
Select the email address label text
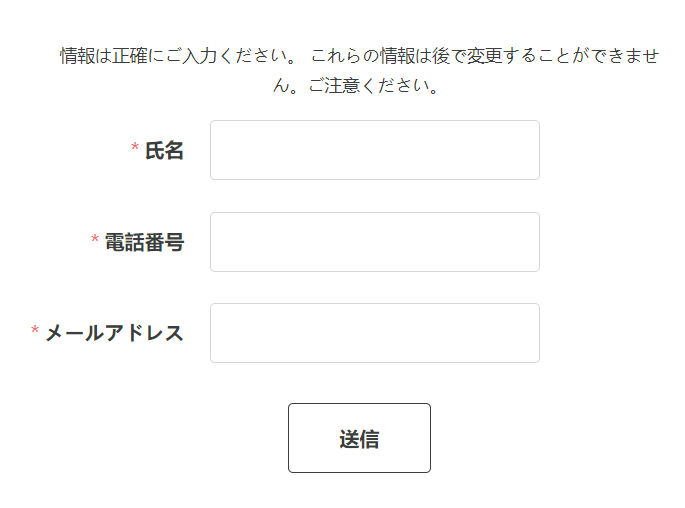pyautogui.click(x=114, y=333)
